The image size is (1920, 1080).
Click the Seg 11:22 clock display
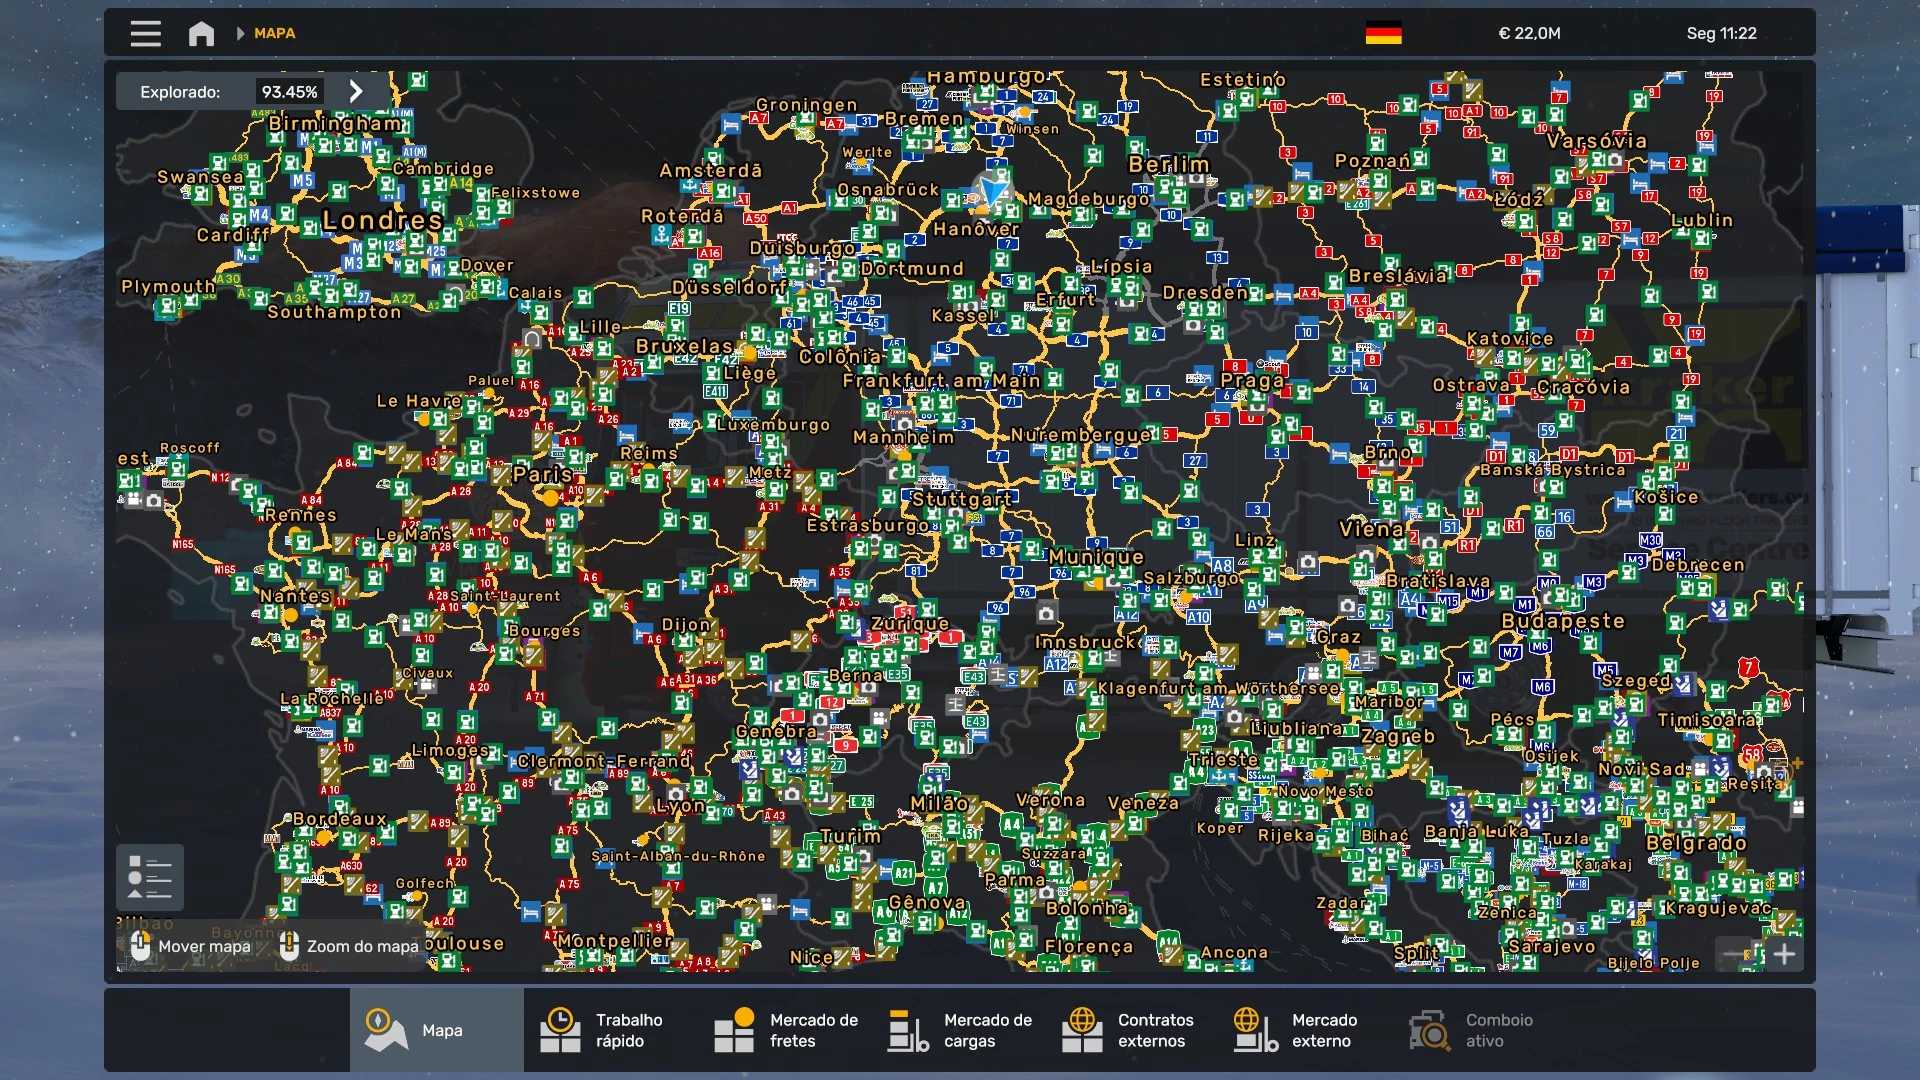(x=1721, y=33)
